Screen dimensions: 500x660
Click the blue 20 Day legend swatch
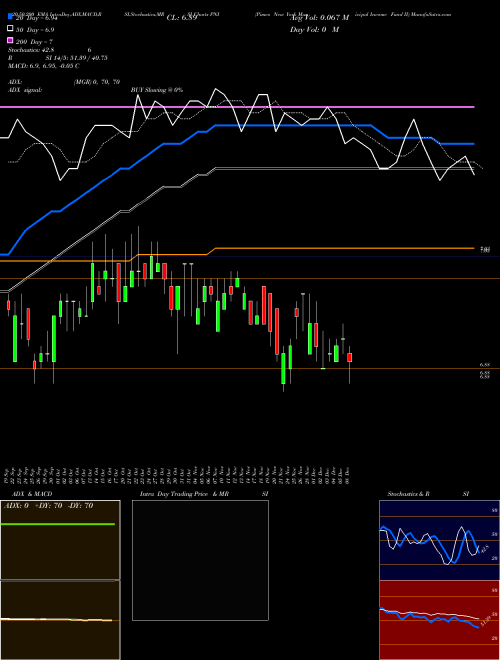[x=11, y=16]
